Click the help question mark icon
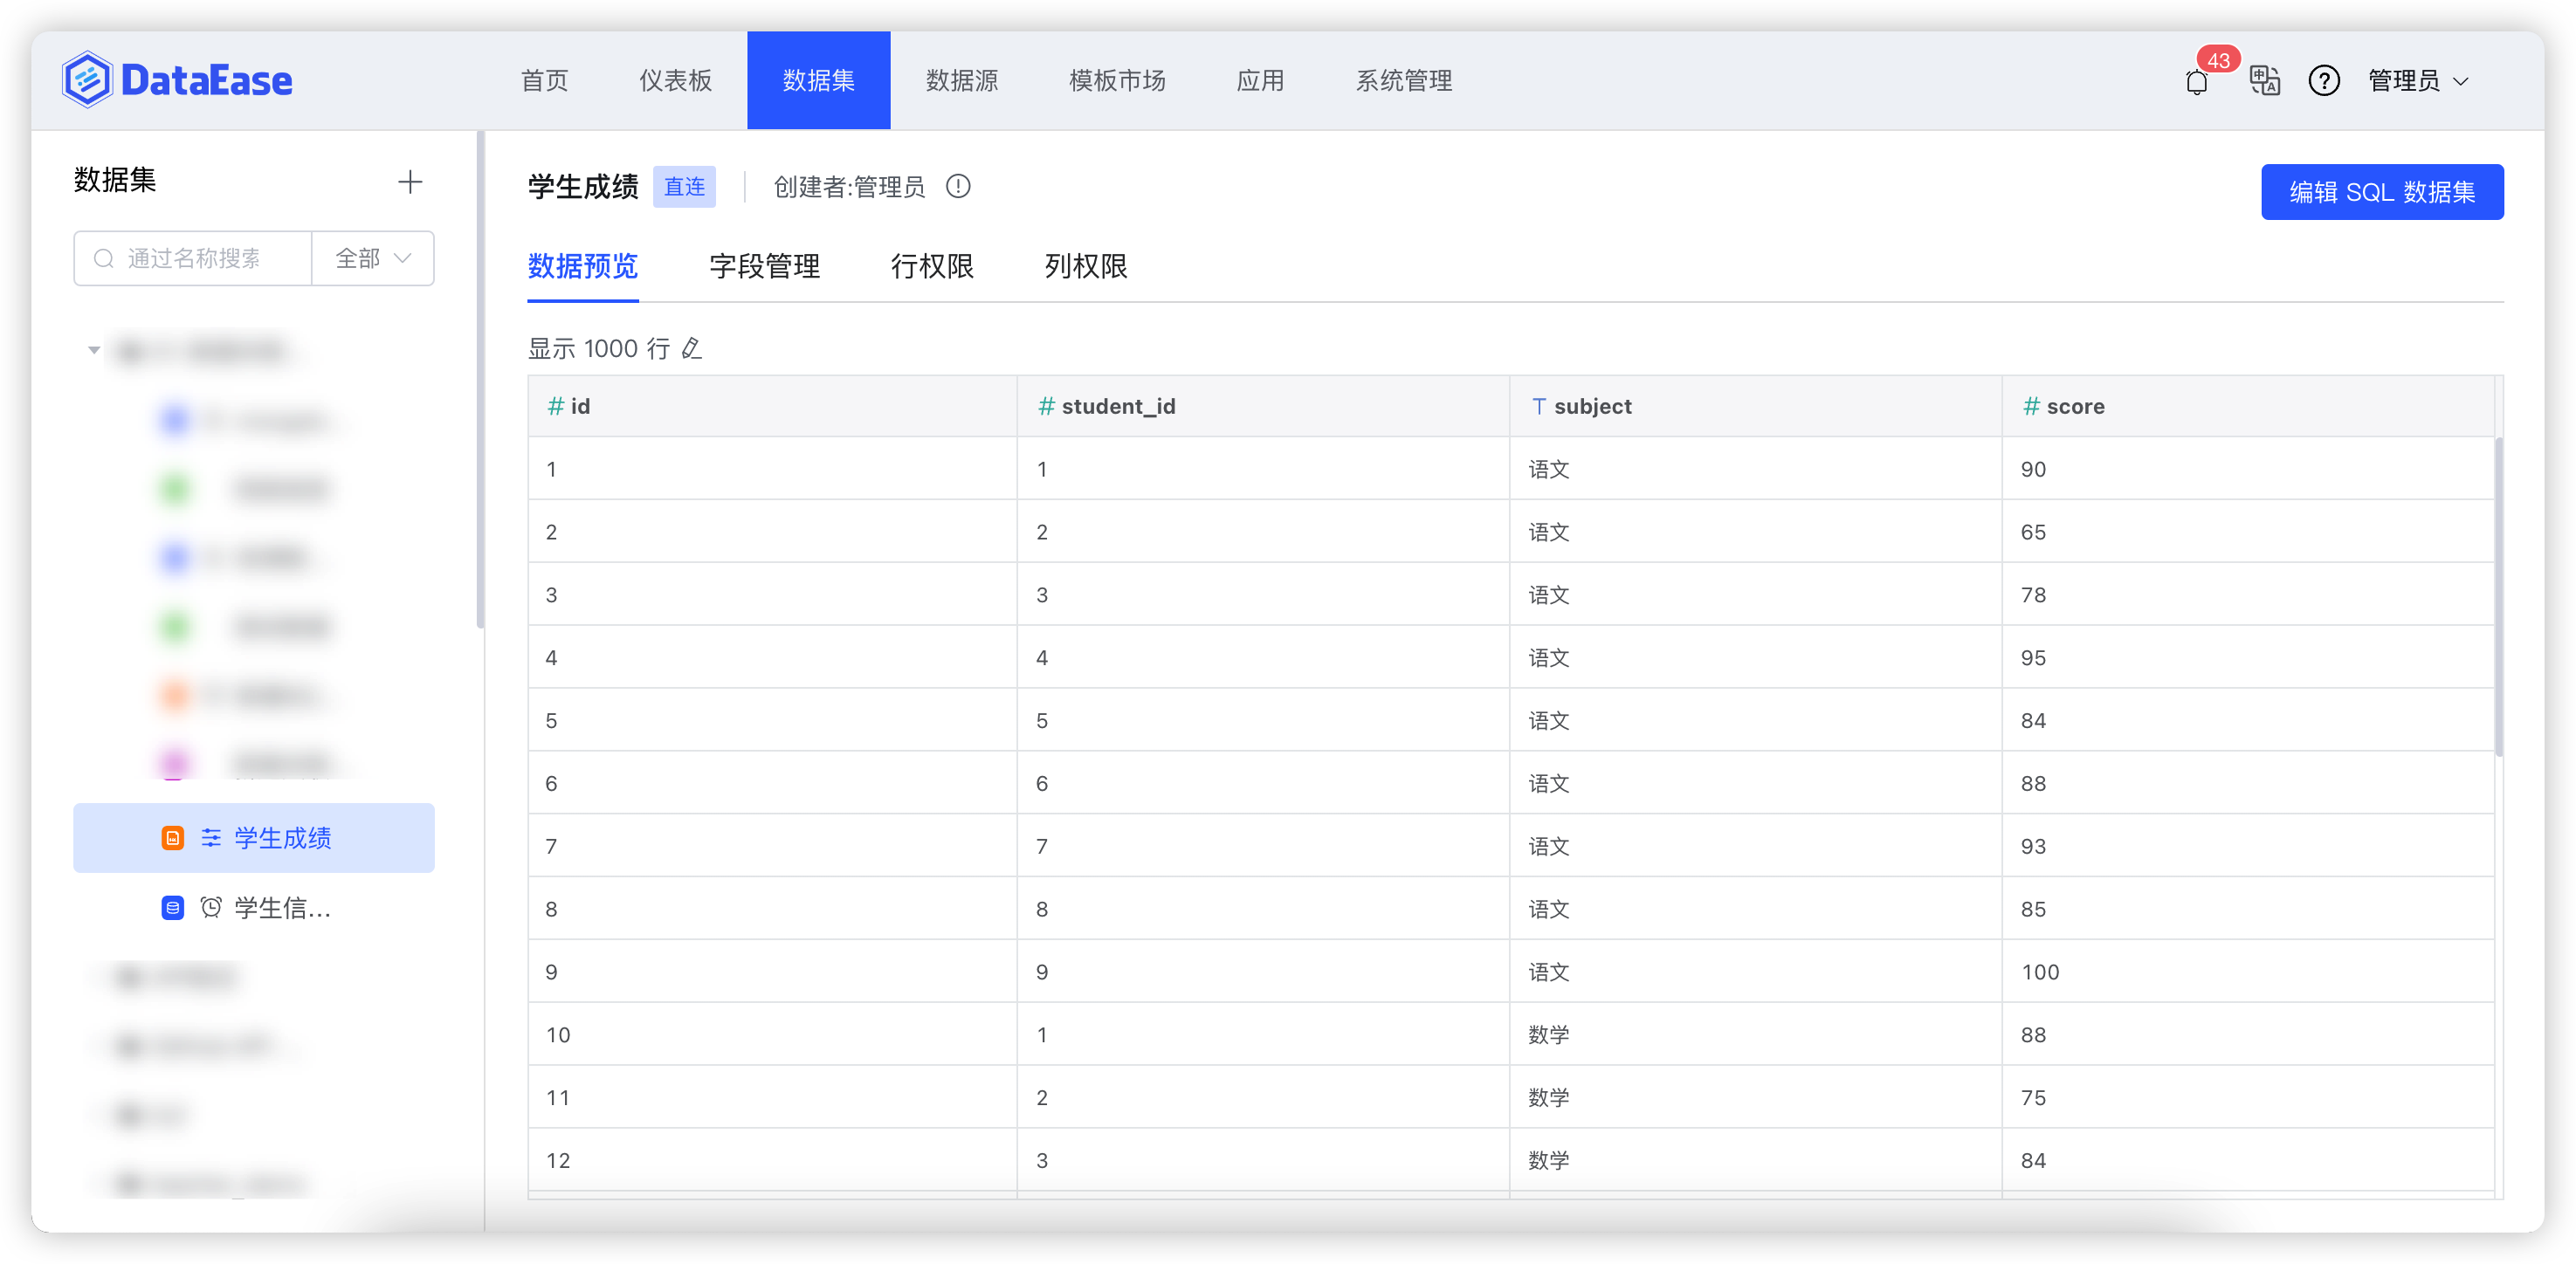Viewport: 2576px width, 1264px height. [x=2323, y=80]
